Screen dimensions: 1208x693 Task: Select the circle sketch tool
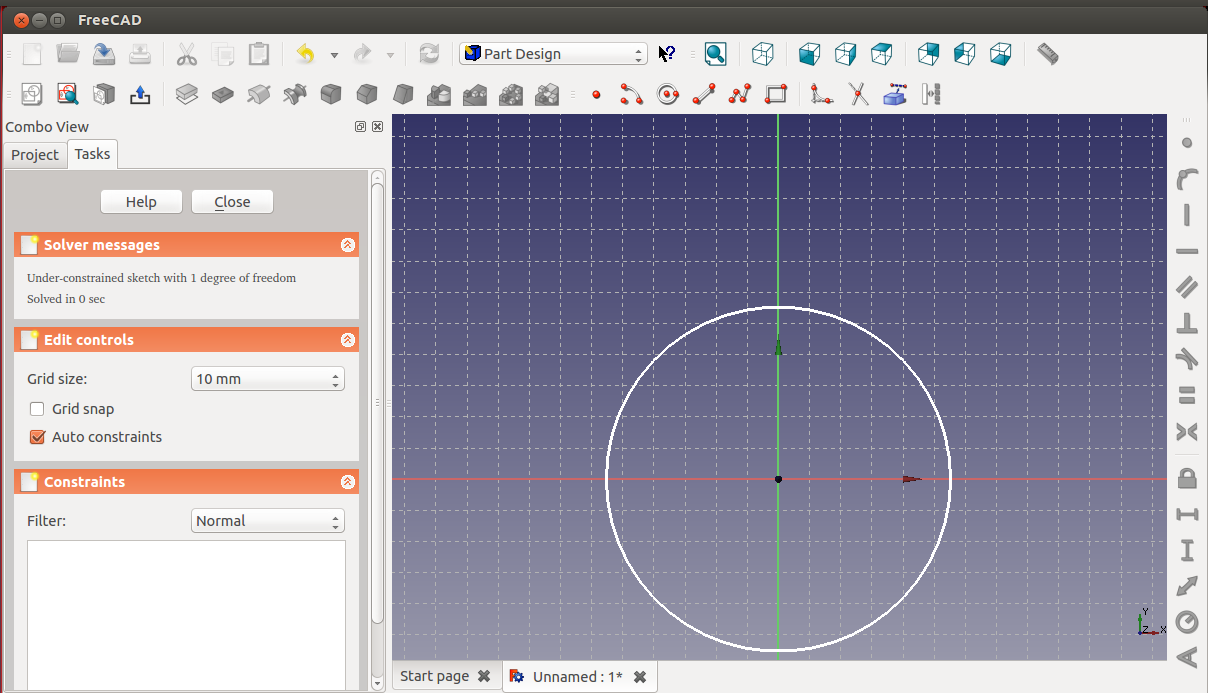(x=667, y=94)
